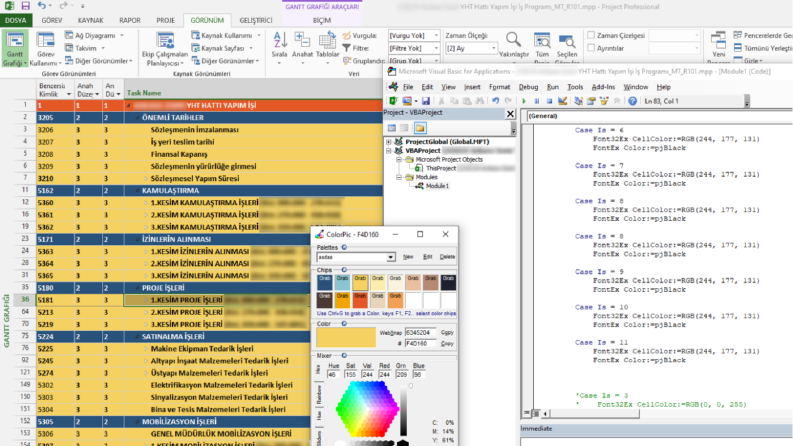793x446 pixels.
Task: Open the GÖREV ribbon tab
Action: (x=52, y=20)
